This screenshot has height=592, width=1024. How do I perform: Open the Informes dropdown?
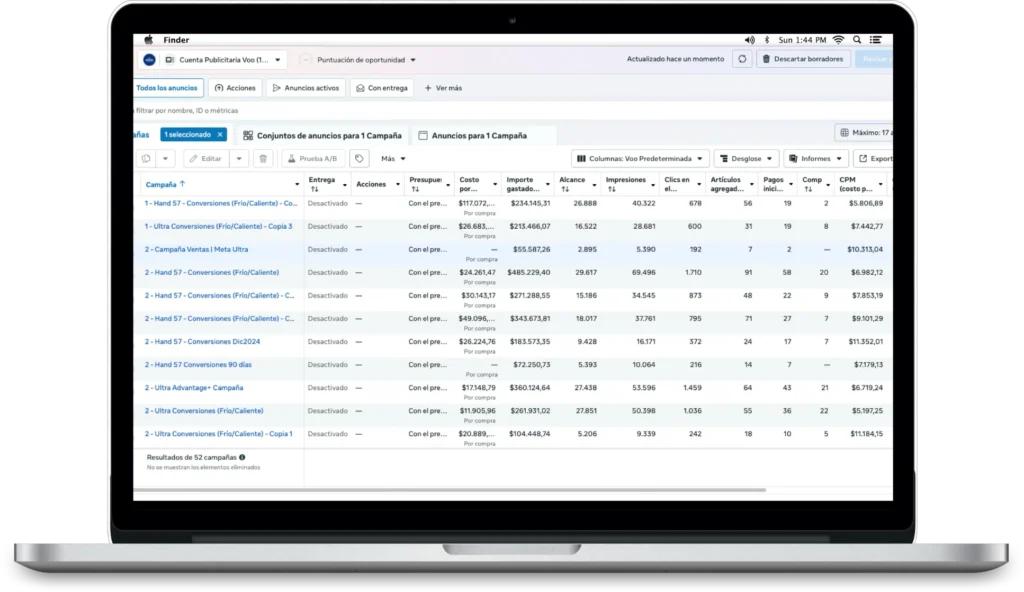pyautogui.click(x=816, y=158)
